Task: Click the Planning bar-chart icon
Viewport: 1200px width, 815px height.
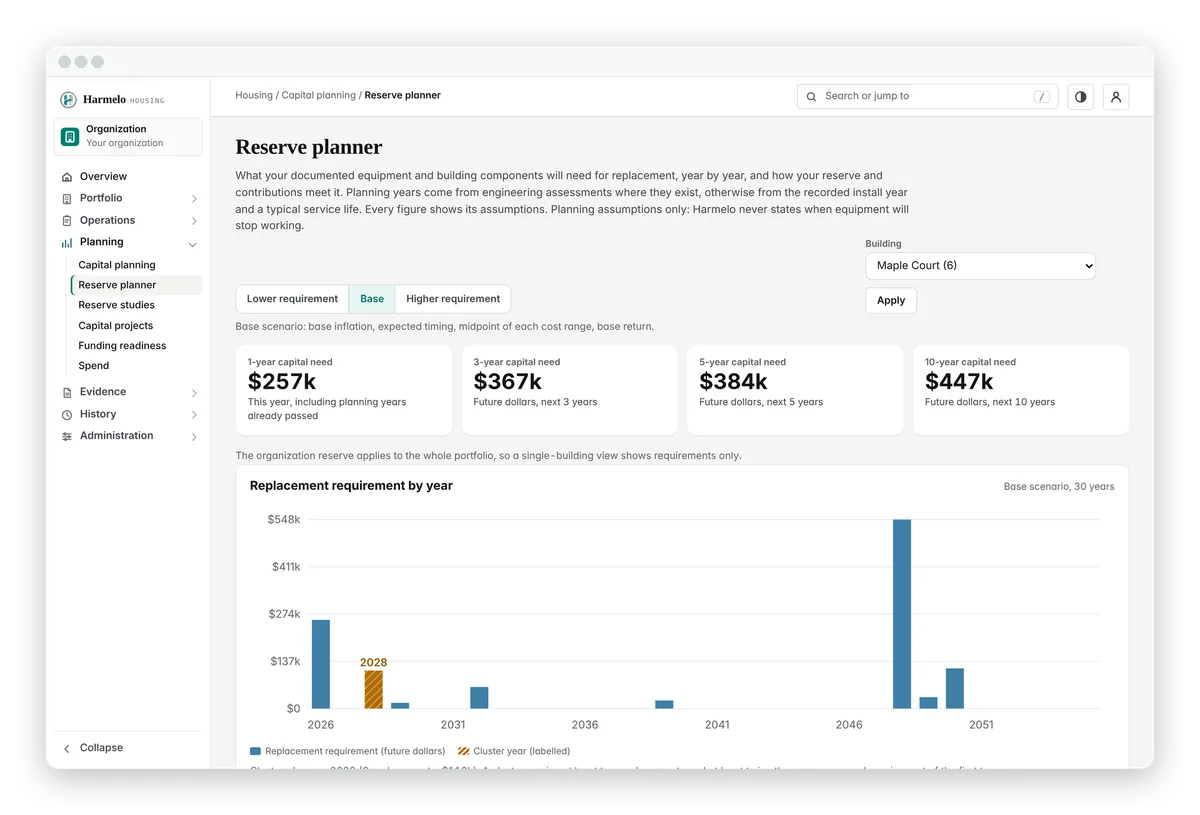Action: tap(67, 243)
